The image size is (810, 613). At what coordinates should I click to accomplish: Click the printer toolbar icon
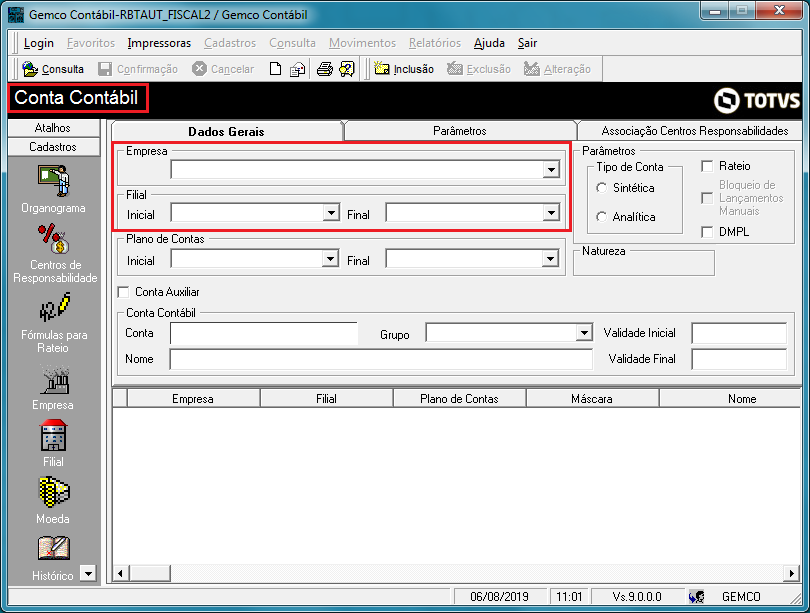324,69
